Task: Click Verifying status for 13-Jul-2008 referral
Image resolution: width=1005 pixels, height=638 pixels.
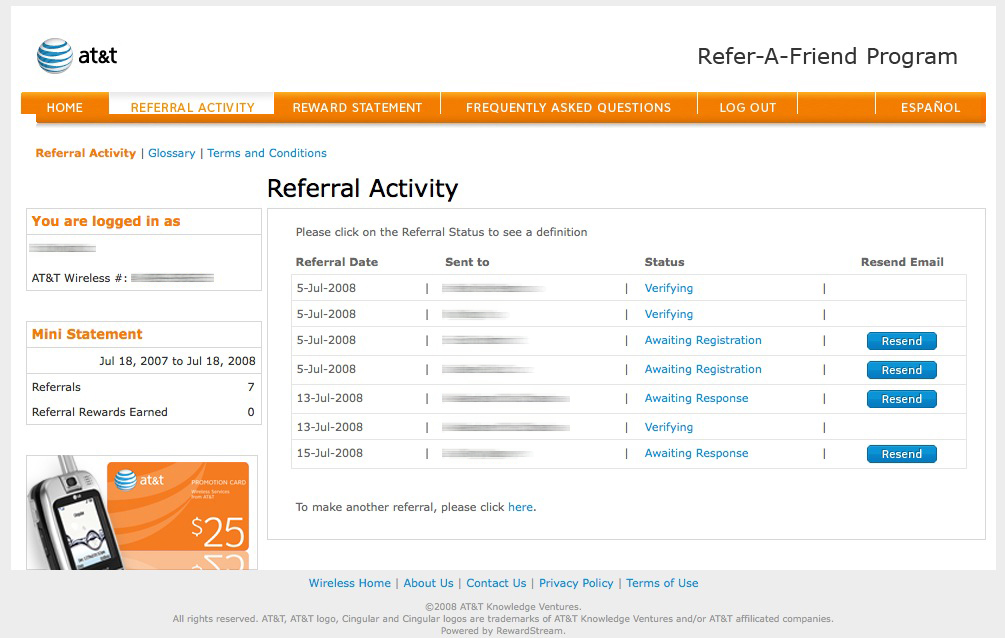Action: click(669, 427)
